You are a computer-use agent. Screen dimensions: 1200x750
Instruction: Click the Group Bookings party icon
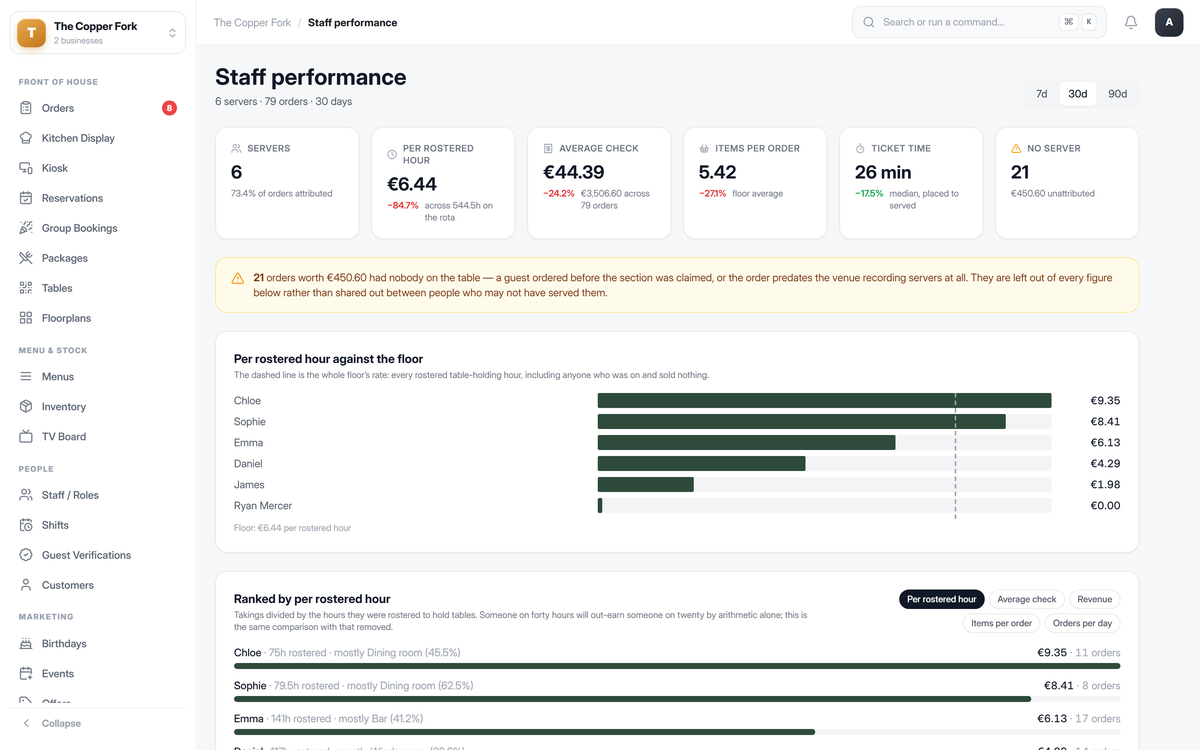(26, 228)
